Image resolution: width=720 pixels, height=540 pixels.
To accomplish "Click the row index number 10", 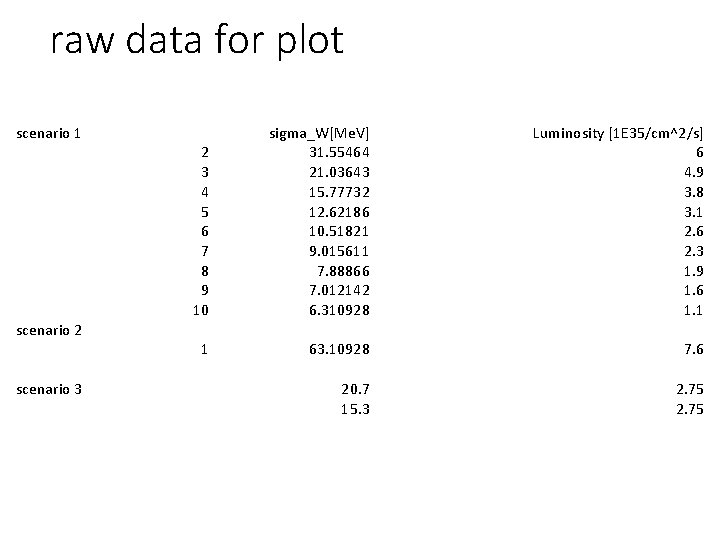I will click(201, 310).
